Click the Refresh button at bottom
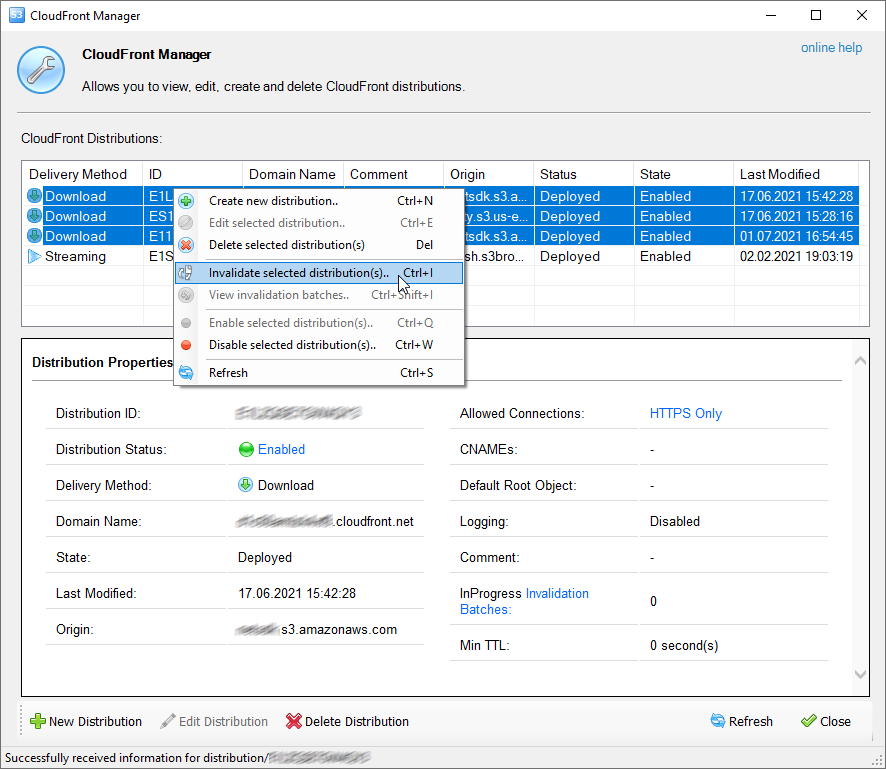The width and height of the screenshot is (886, 769). click(741, 722)
